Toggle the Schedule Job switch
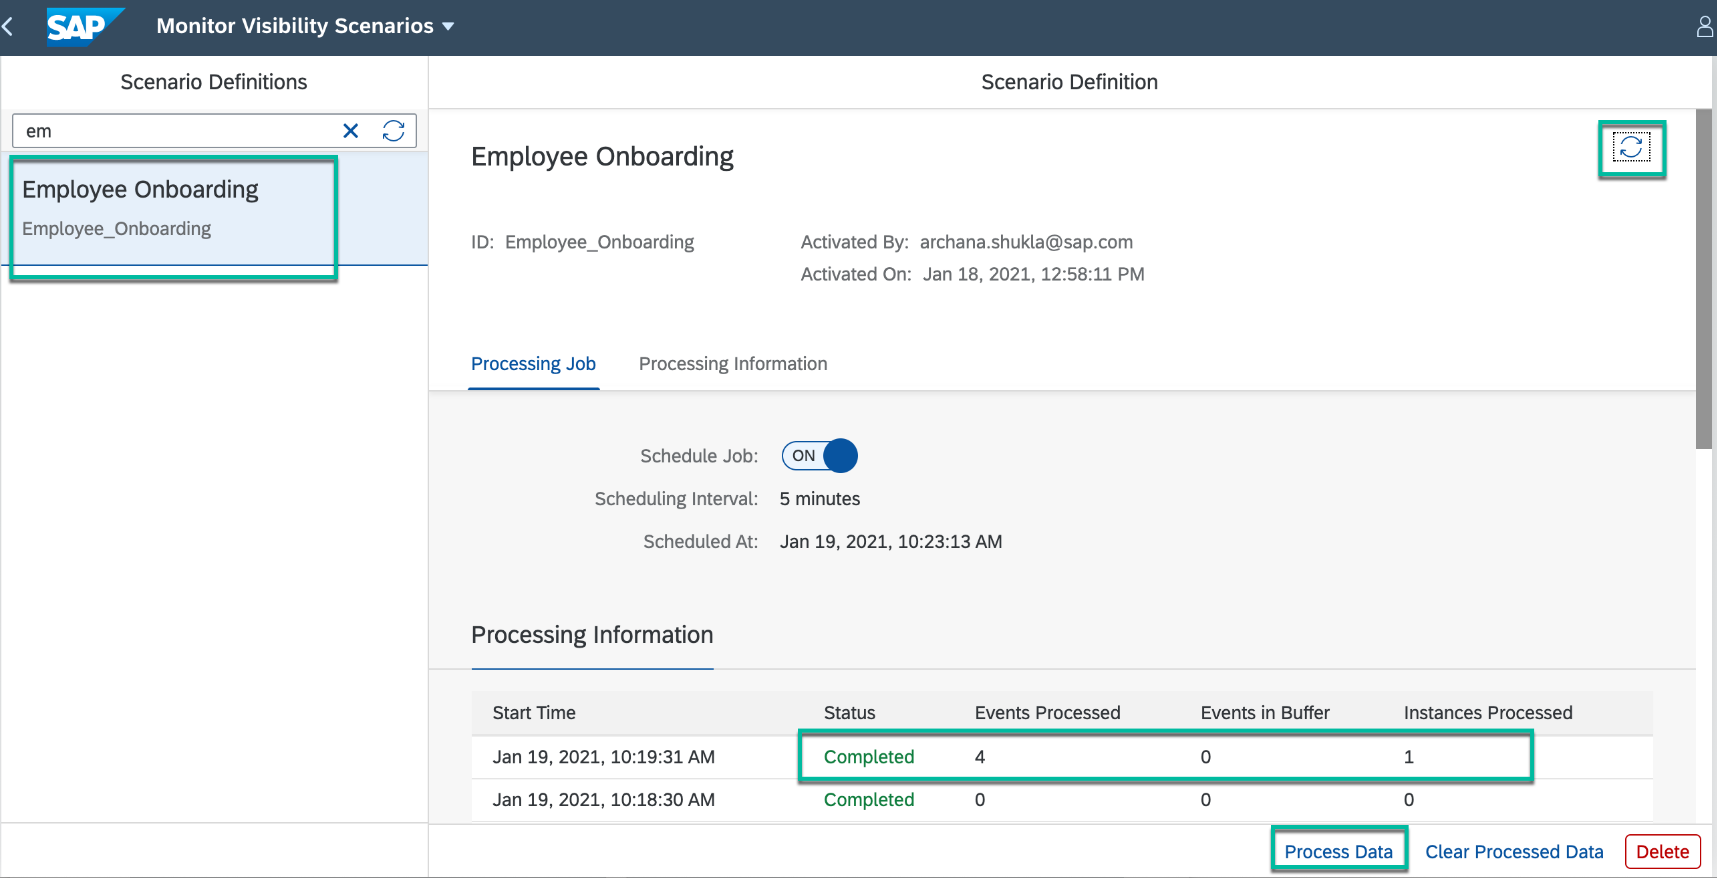1717x878 pixels. point(819,456)
